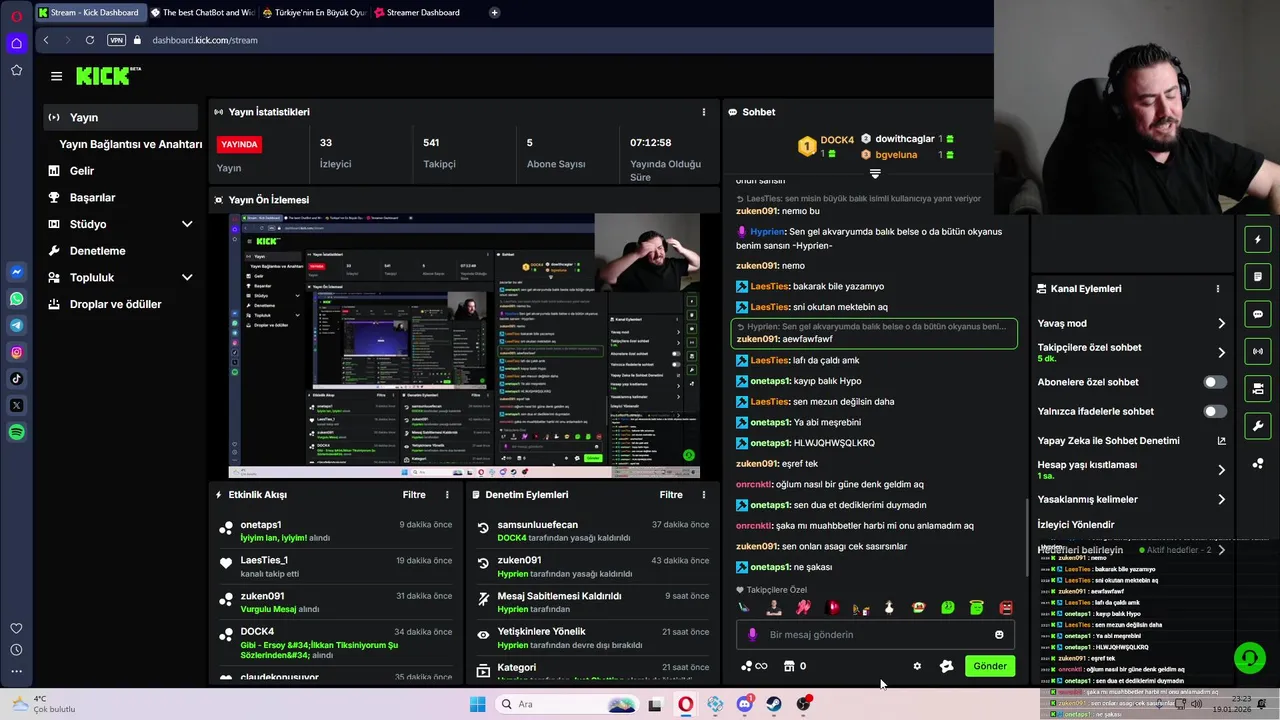Viewport: 1280px width, 720px height.
Task: Open Denetim Eylemleri three-dot menu
Action: coord(703,495)
